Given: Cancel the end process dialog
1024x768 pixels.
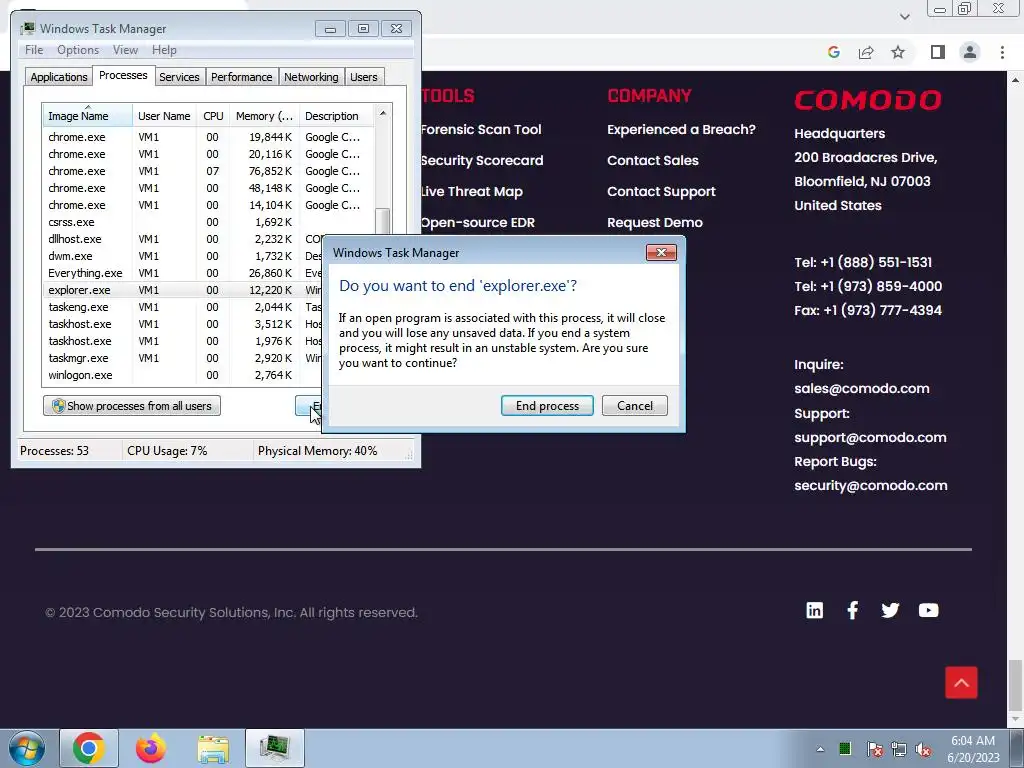Looking at the screenshot, I should coord(635,406).
